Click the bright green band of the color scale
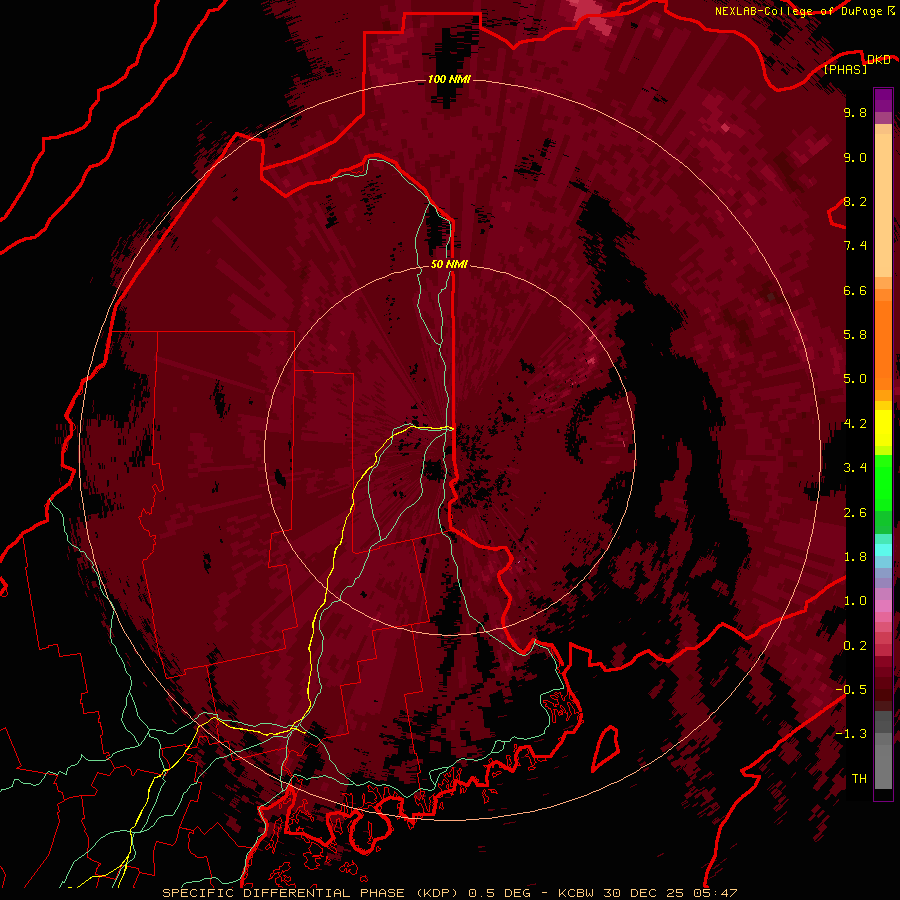This screenshot has height=900, width=900. click(x=883, y=483)
